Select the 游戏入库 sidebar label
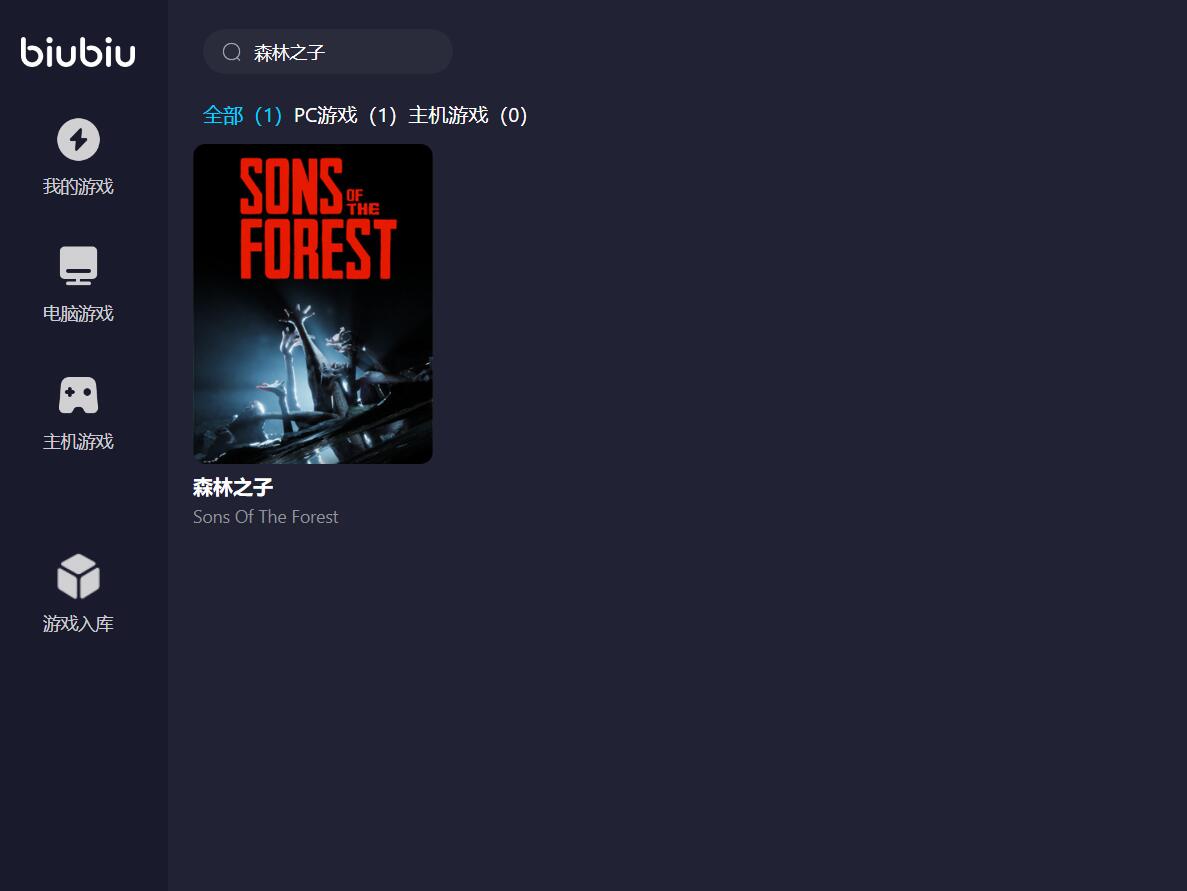 [78, 624]
